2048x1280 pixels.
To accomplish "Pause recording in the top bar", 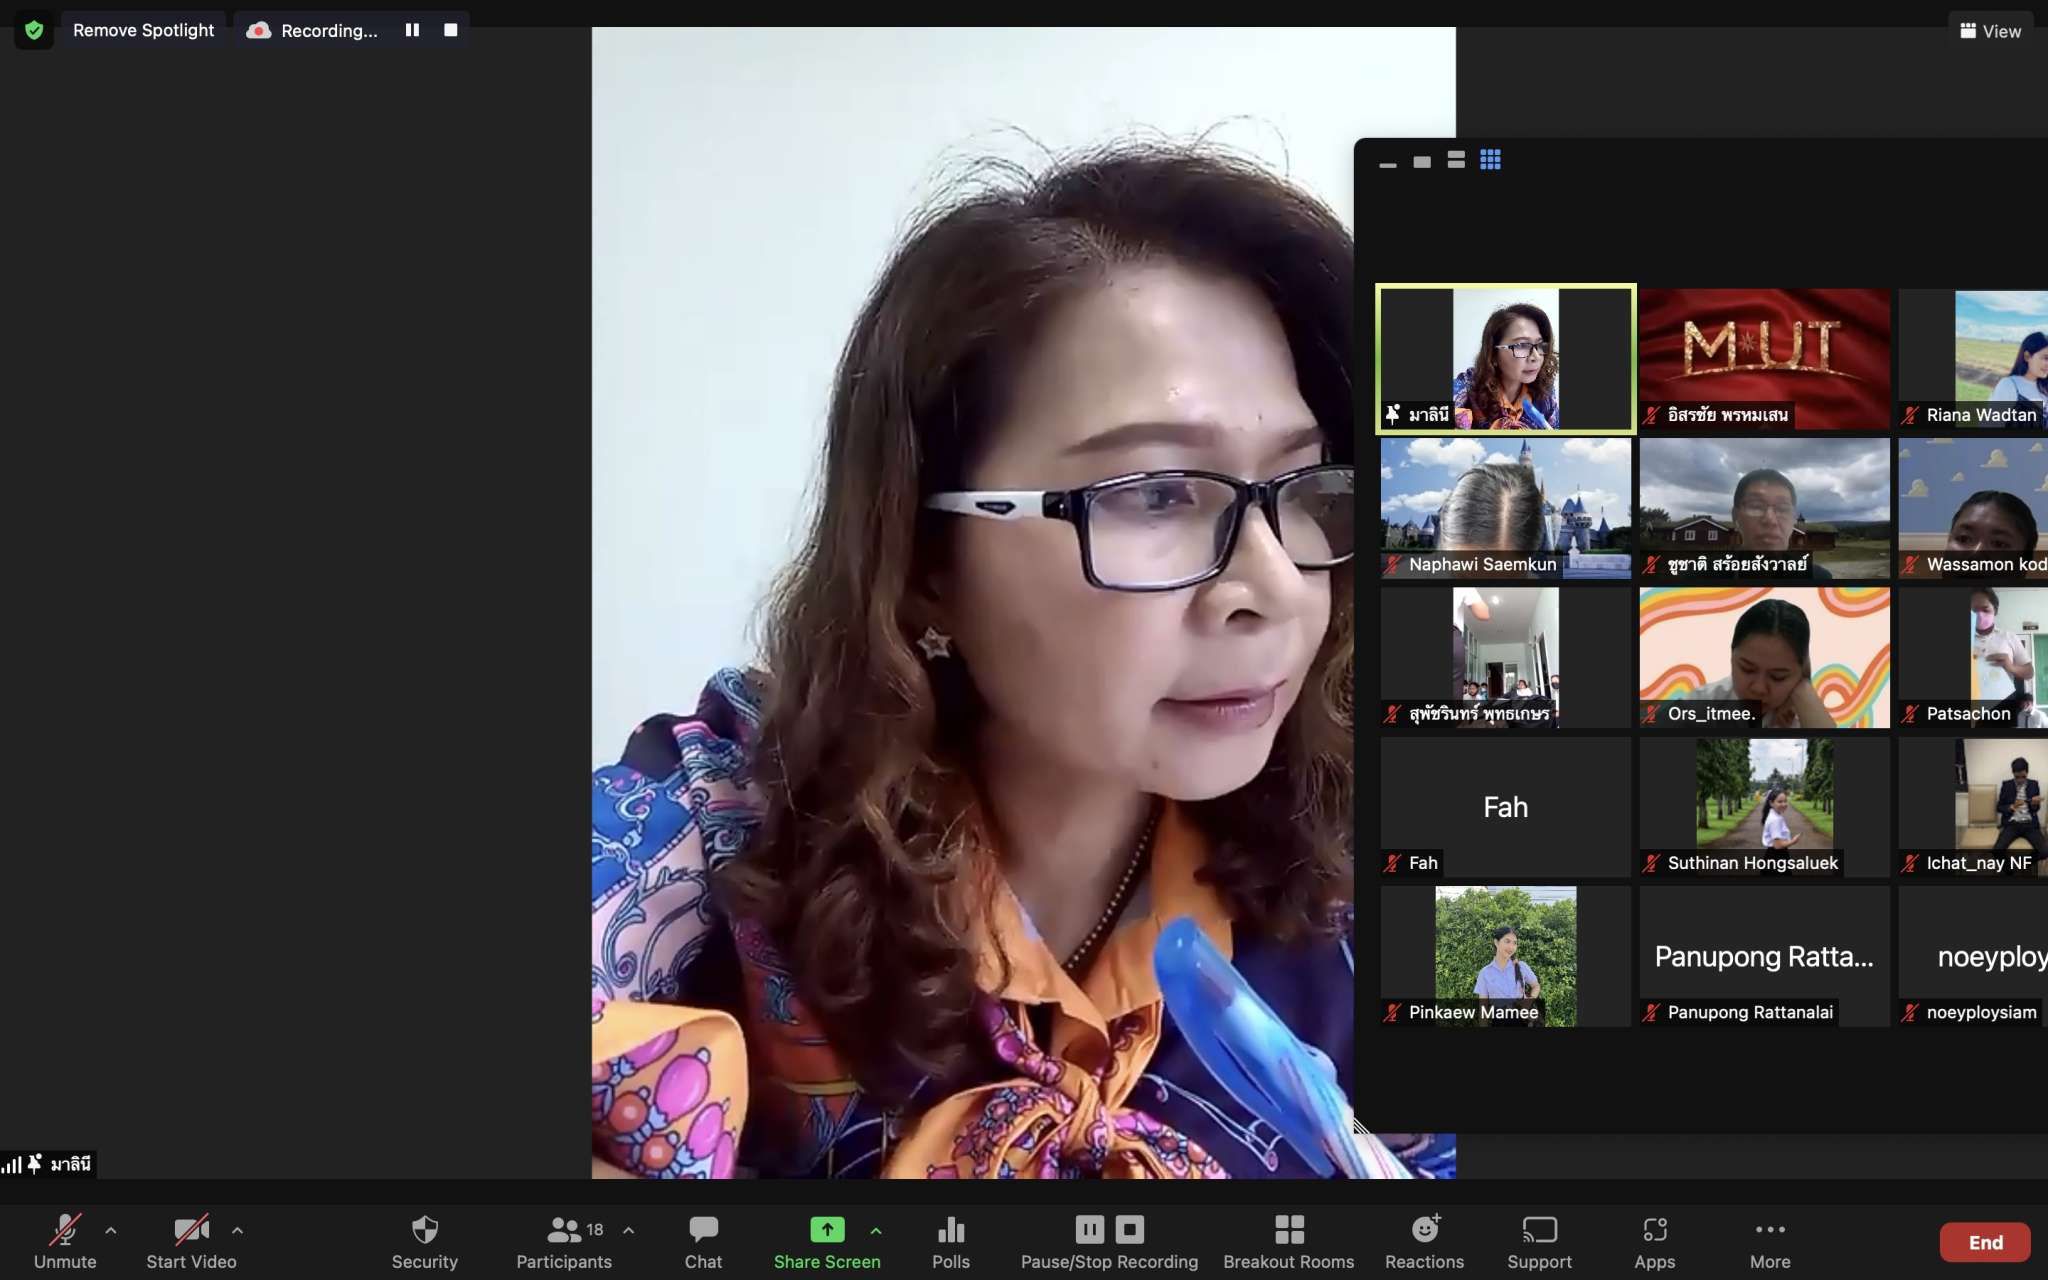I will 412,30.
